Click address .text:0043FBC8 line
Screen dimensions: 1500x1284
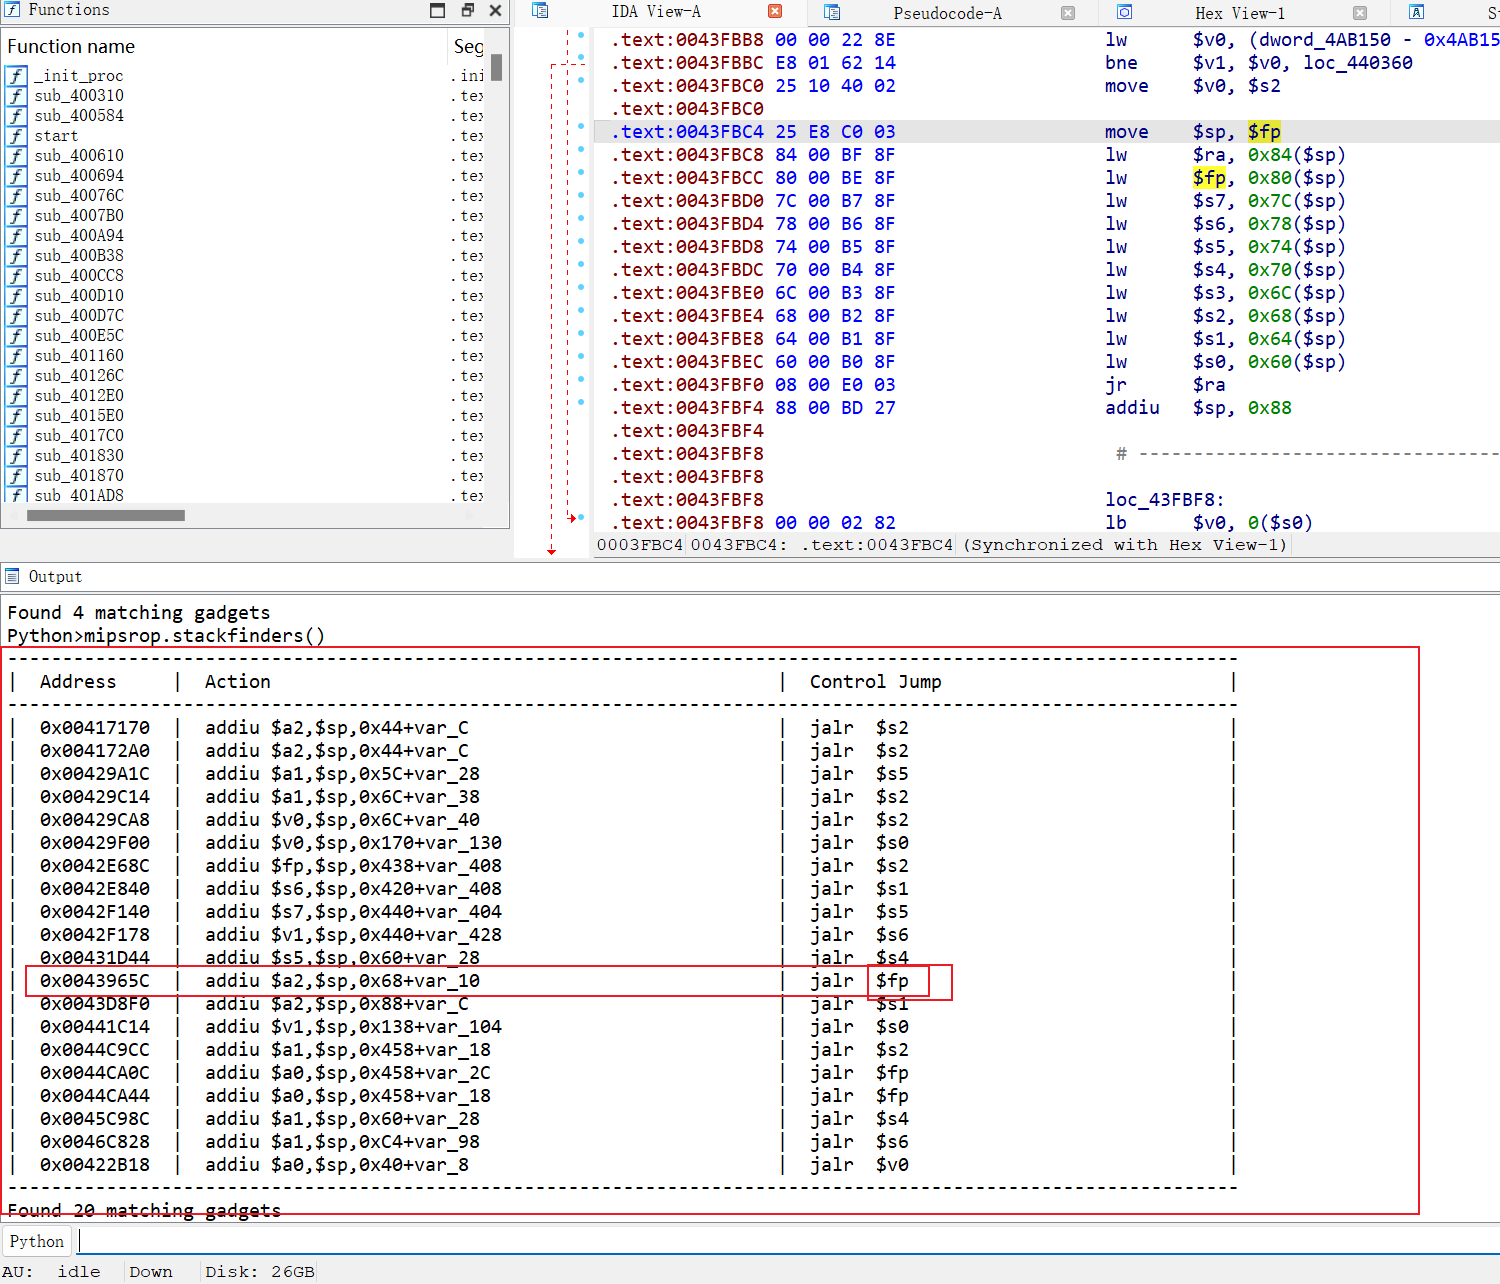pyautogui.click(x=687, y=155)
